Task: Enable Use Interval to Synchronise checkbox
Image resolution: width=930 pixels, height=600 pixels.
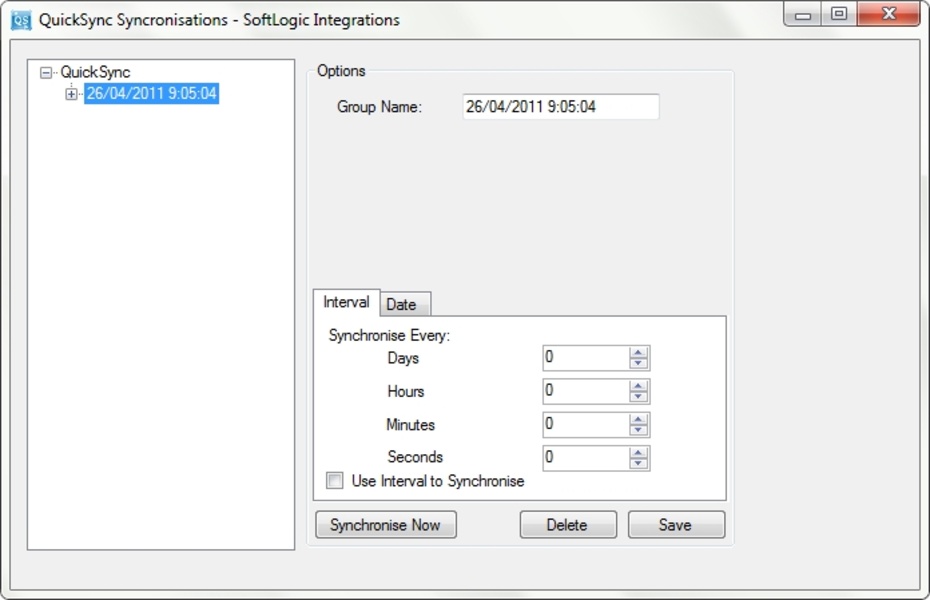Action: pyautogui.click(x=335, y=480)
